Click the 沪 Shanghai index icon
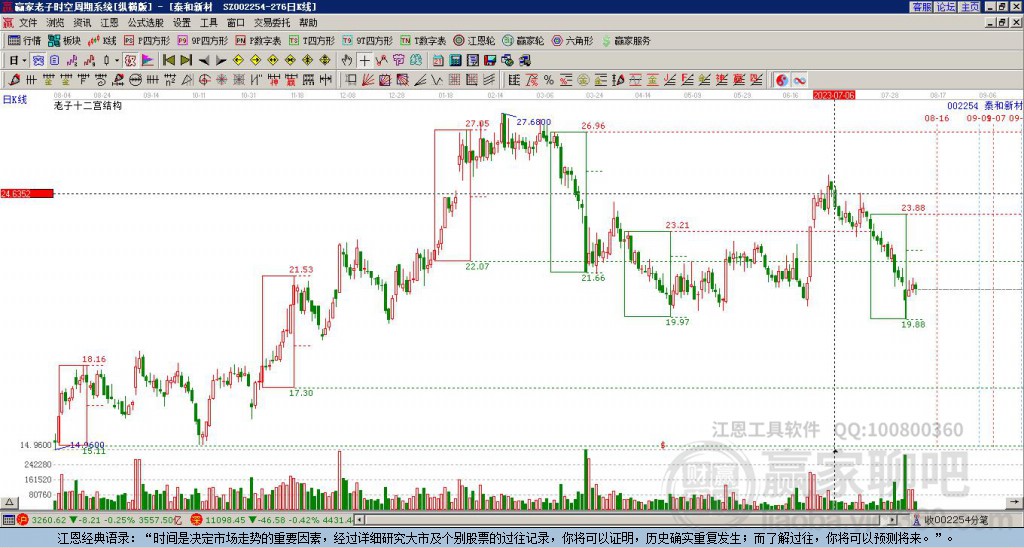 coord(23,520)
